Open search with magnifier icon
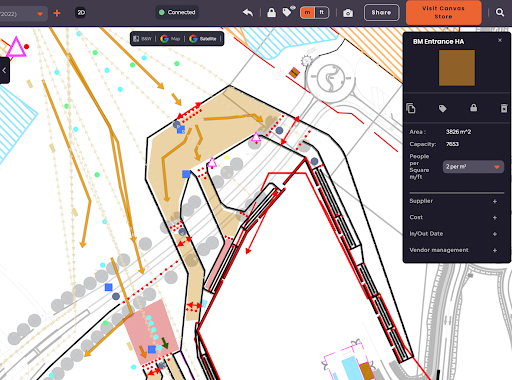Image resolution: width=512 pixels, height=380 pixels. pyautogui.click(x=500, y=12)
